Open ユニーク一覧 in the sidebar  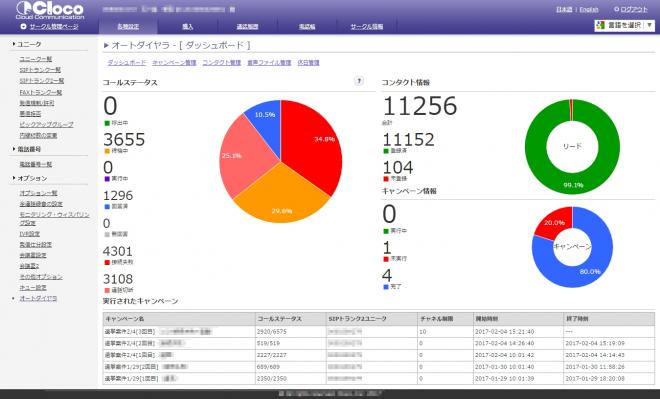click(36, 59)
